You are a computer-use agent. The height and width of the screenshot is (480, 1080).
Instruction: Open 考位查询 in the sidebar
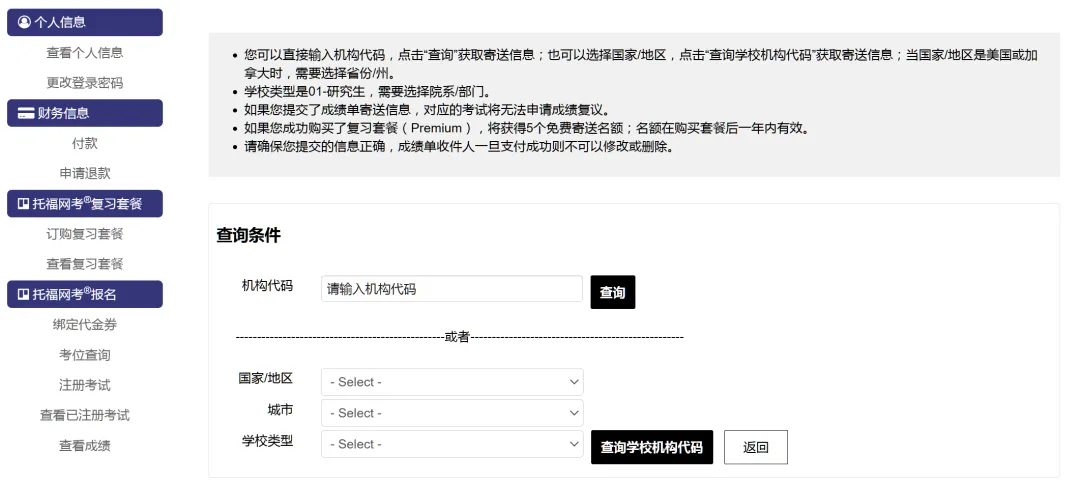[85, 355]
